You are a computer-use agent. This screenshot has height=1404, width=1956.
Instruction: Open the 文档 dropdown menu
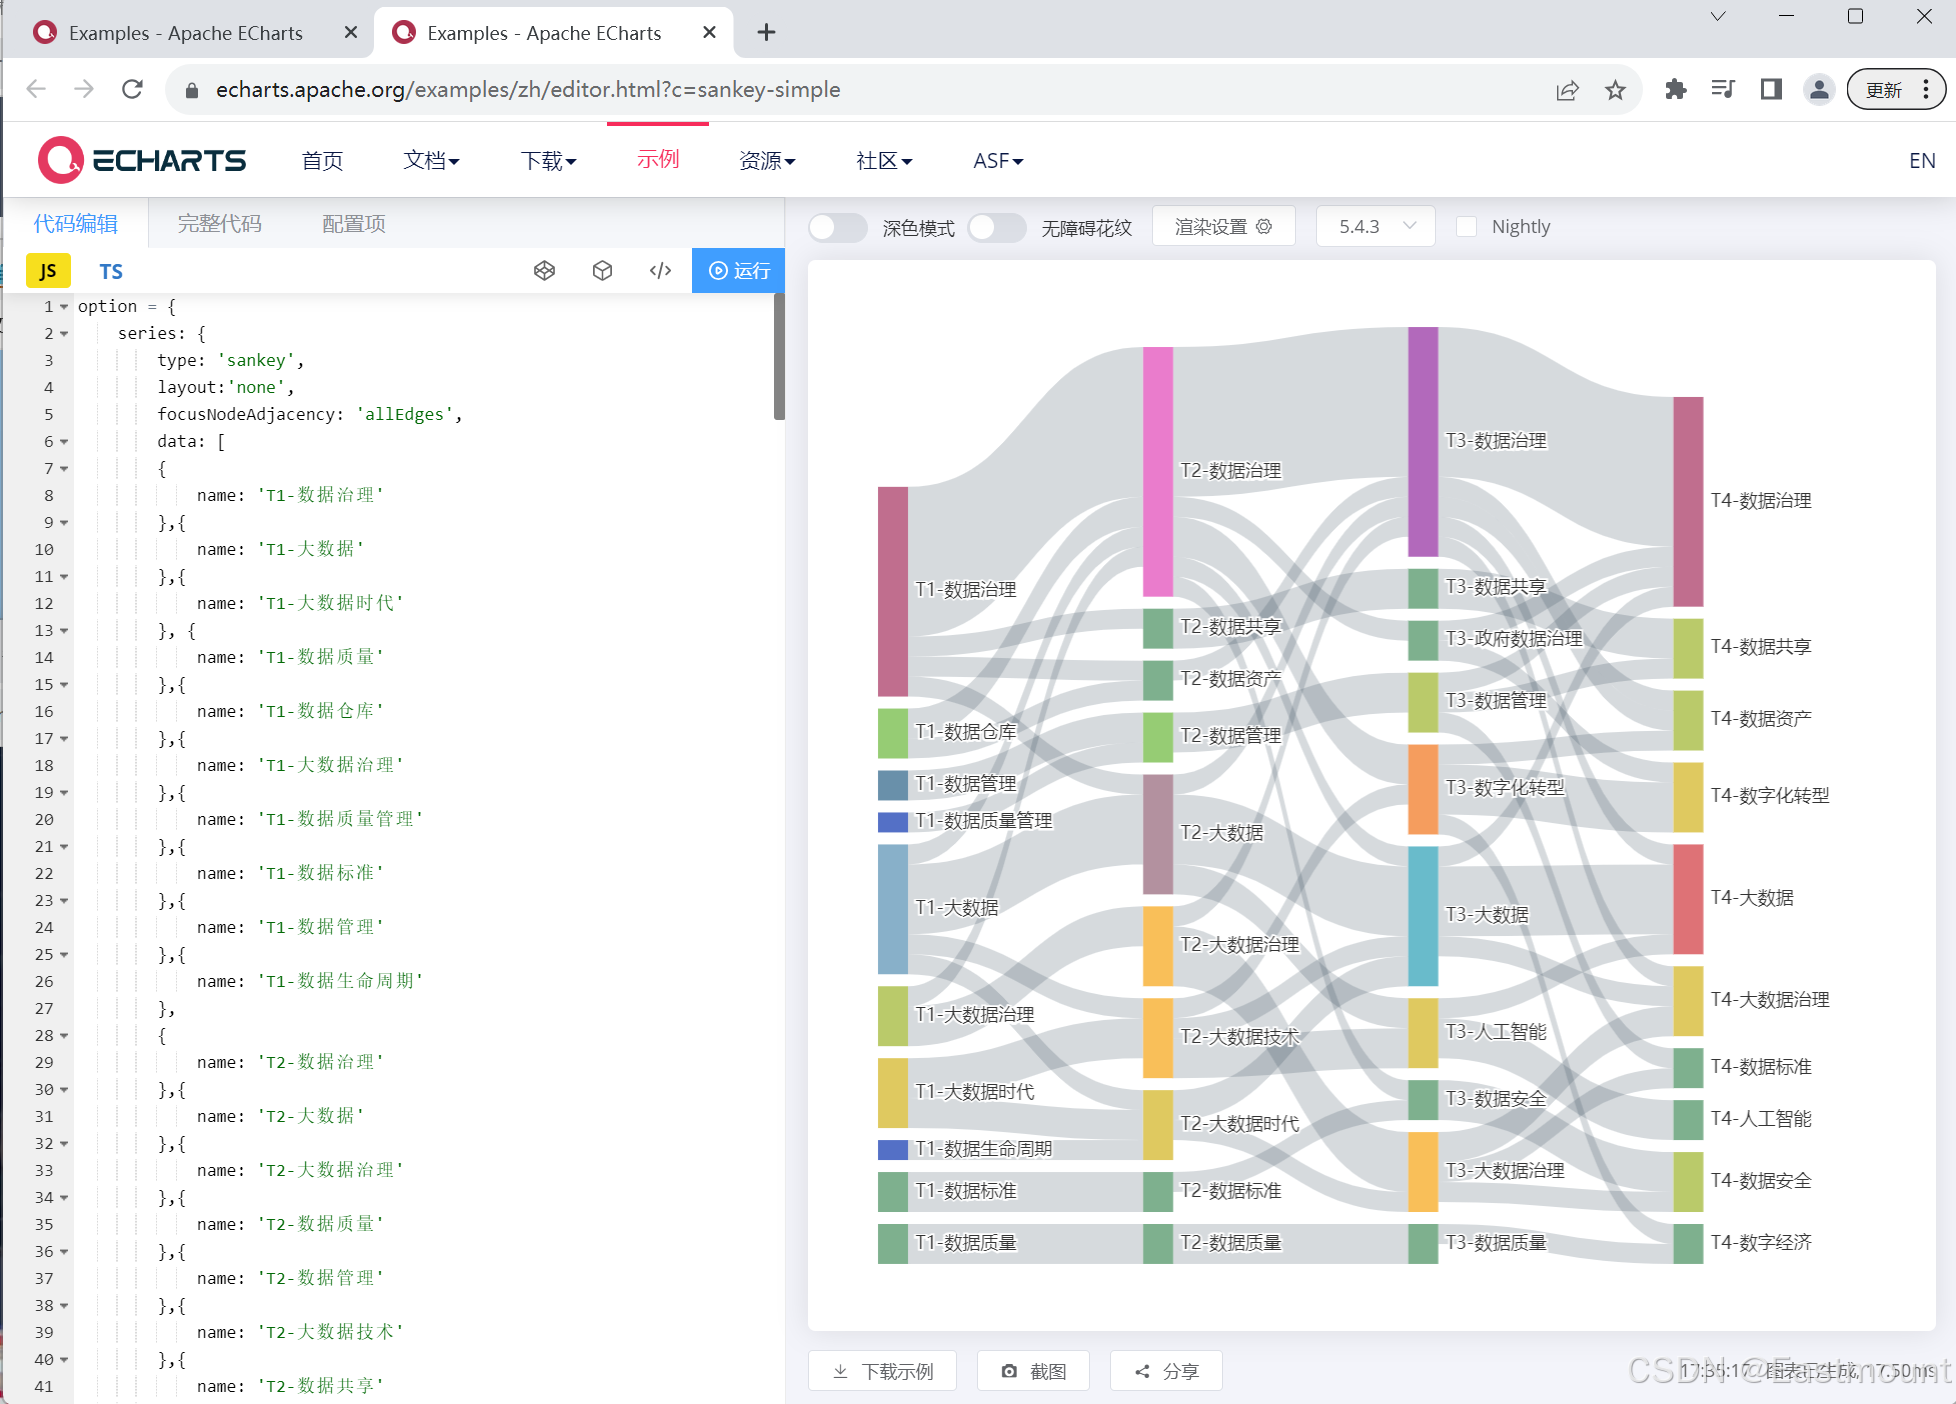coord(431,160)
